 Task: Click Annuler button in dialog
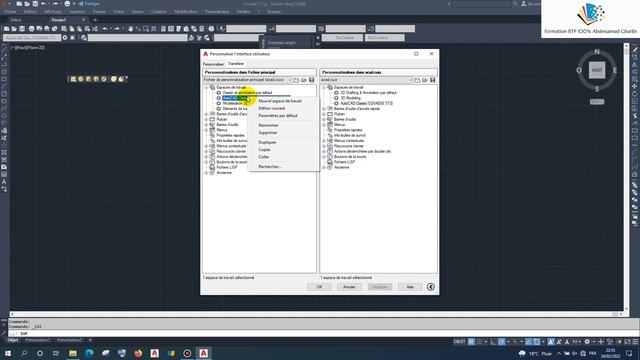point(349,287)
